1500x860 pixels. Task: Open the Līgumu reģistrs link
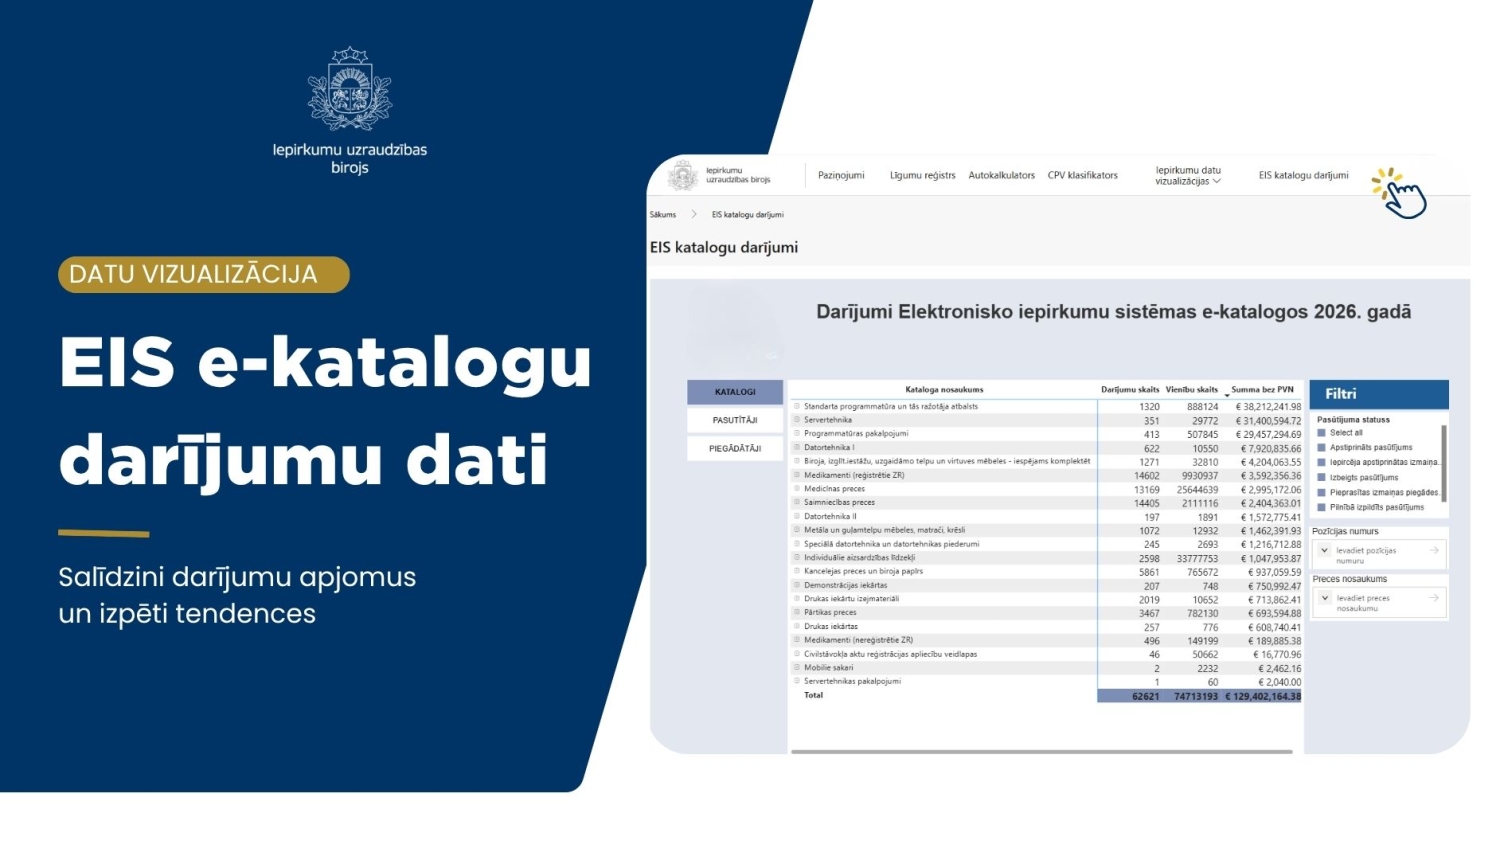[922, 176]
